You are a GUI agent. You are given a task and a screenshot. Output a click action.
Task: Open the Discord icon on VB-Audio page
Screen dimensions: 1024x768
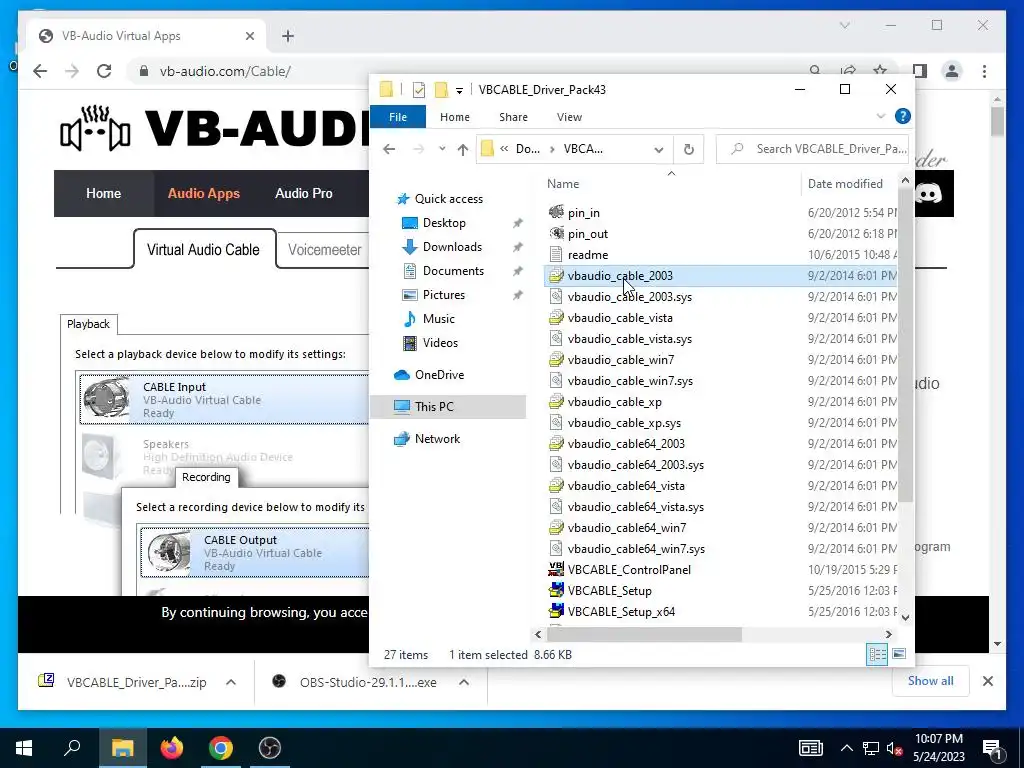click(928, 193)
